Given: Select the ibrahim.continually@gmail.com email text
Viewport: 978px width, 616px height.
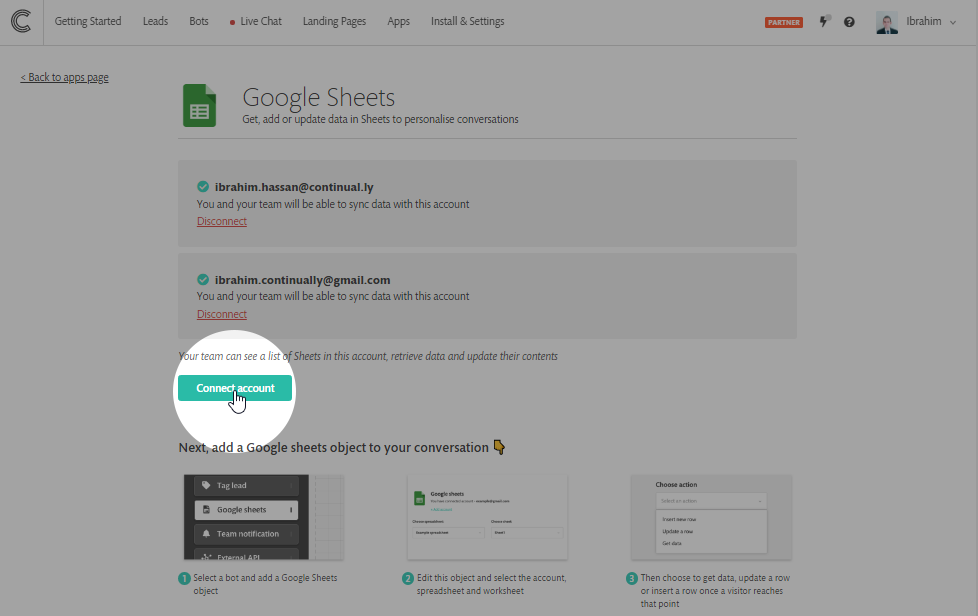Looking at the screenshot, I should click(x=303, y=280).
